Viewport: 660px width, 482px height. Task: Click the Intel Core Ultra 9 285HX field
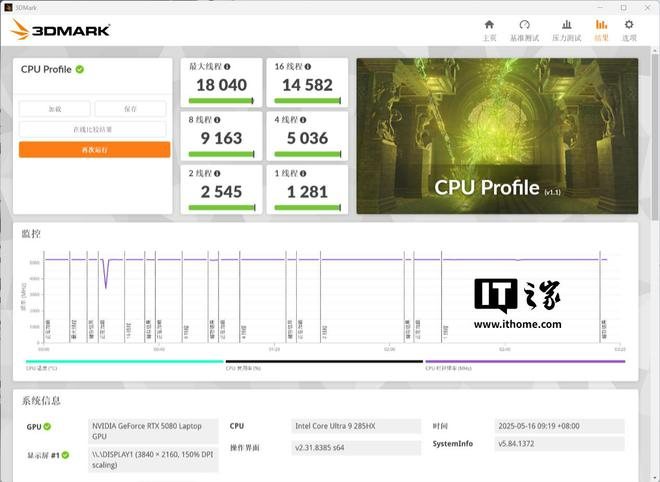coord(356,426)
